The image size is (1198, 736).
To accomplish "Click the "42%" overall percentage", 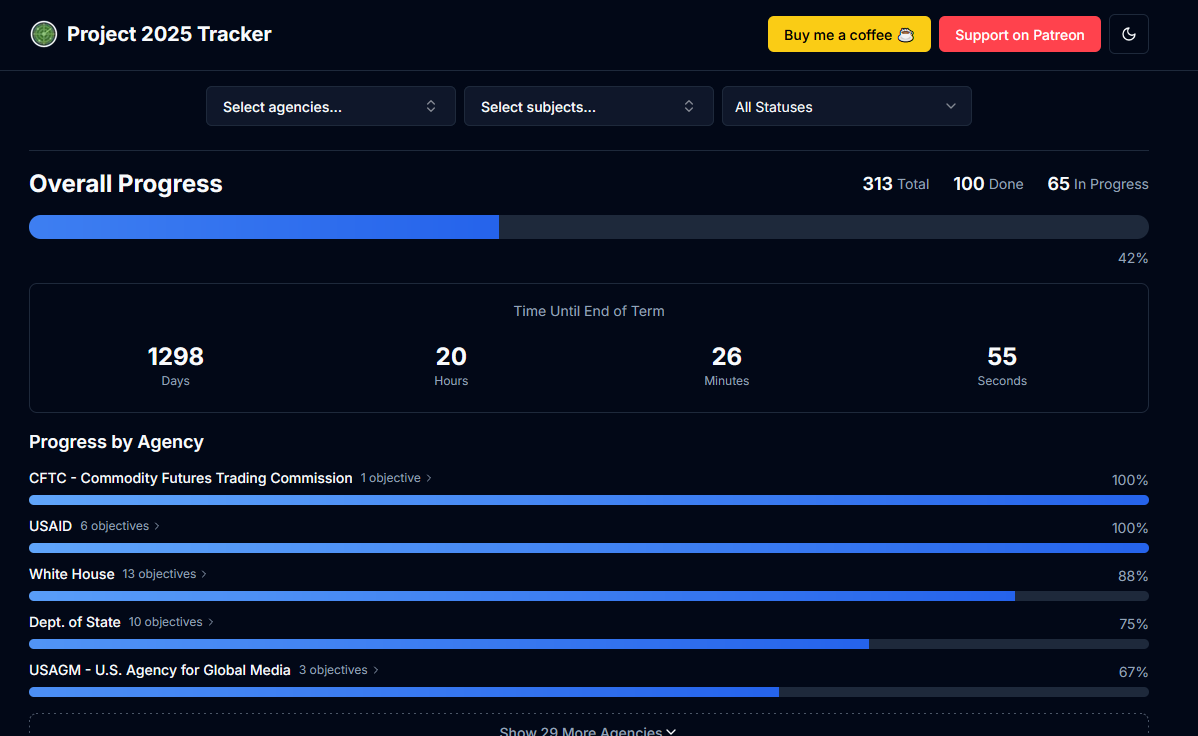I will coord(1133,258).
